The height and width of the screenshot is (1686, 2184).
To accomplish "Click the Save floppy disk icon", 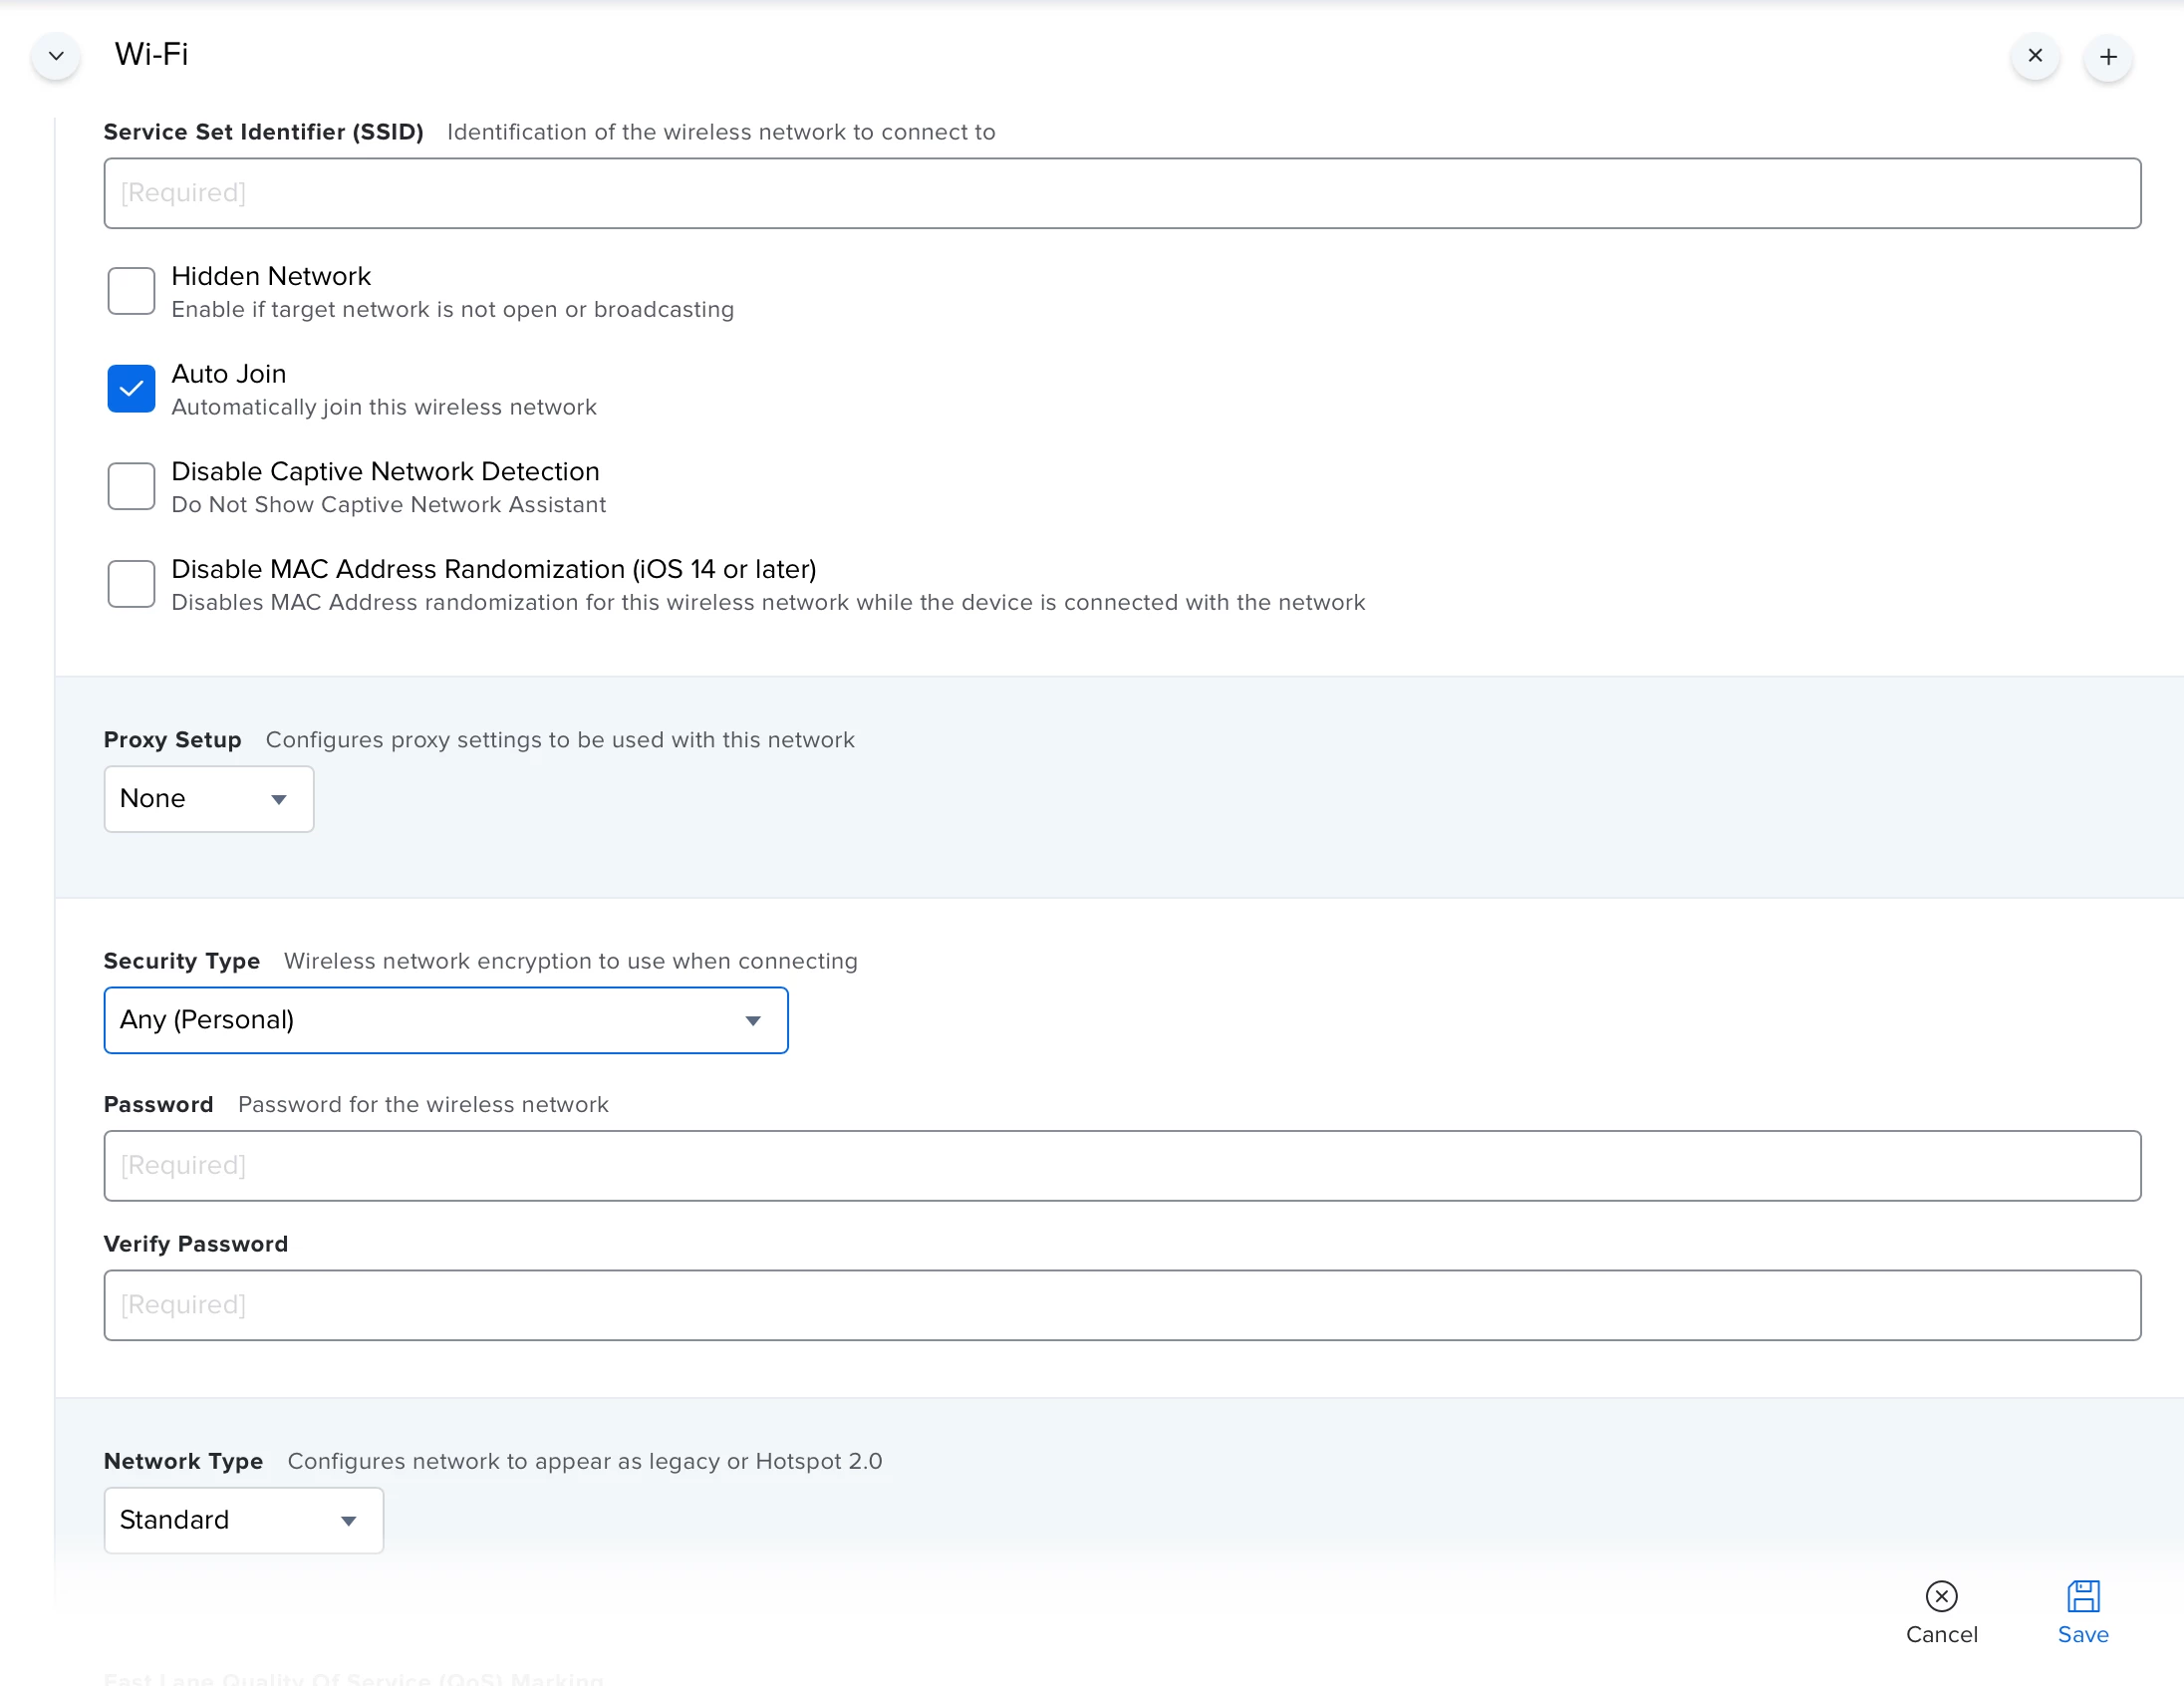I will click(x=2083, y=1596).
